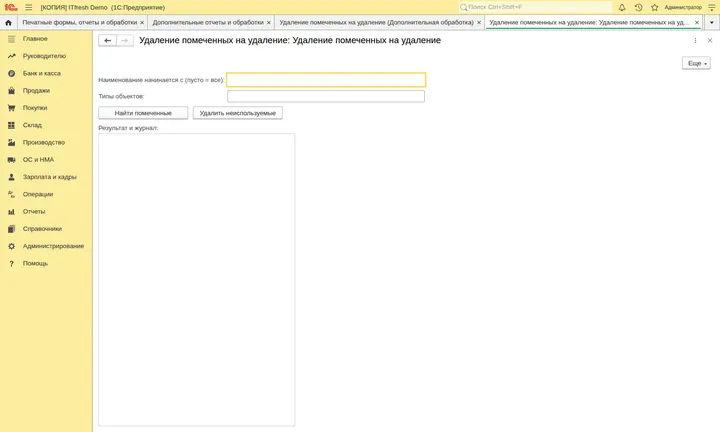The height and width of the screenshot is (432, 720).
Task: Click the Администратор user name
Action: pyautogui.click(x=683, y=7)
